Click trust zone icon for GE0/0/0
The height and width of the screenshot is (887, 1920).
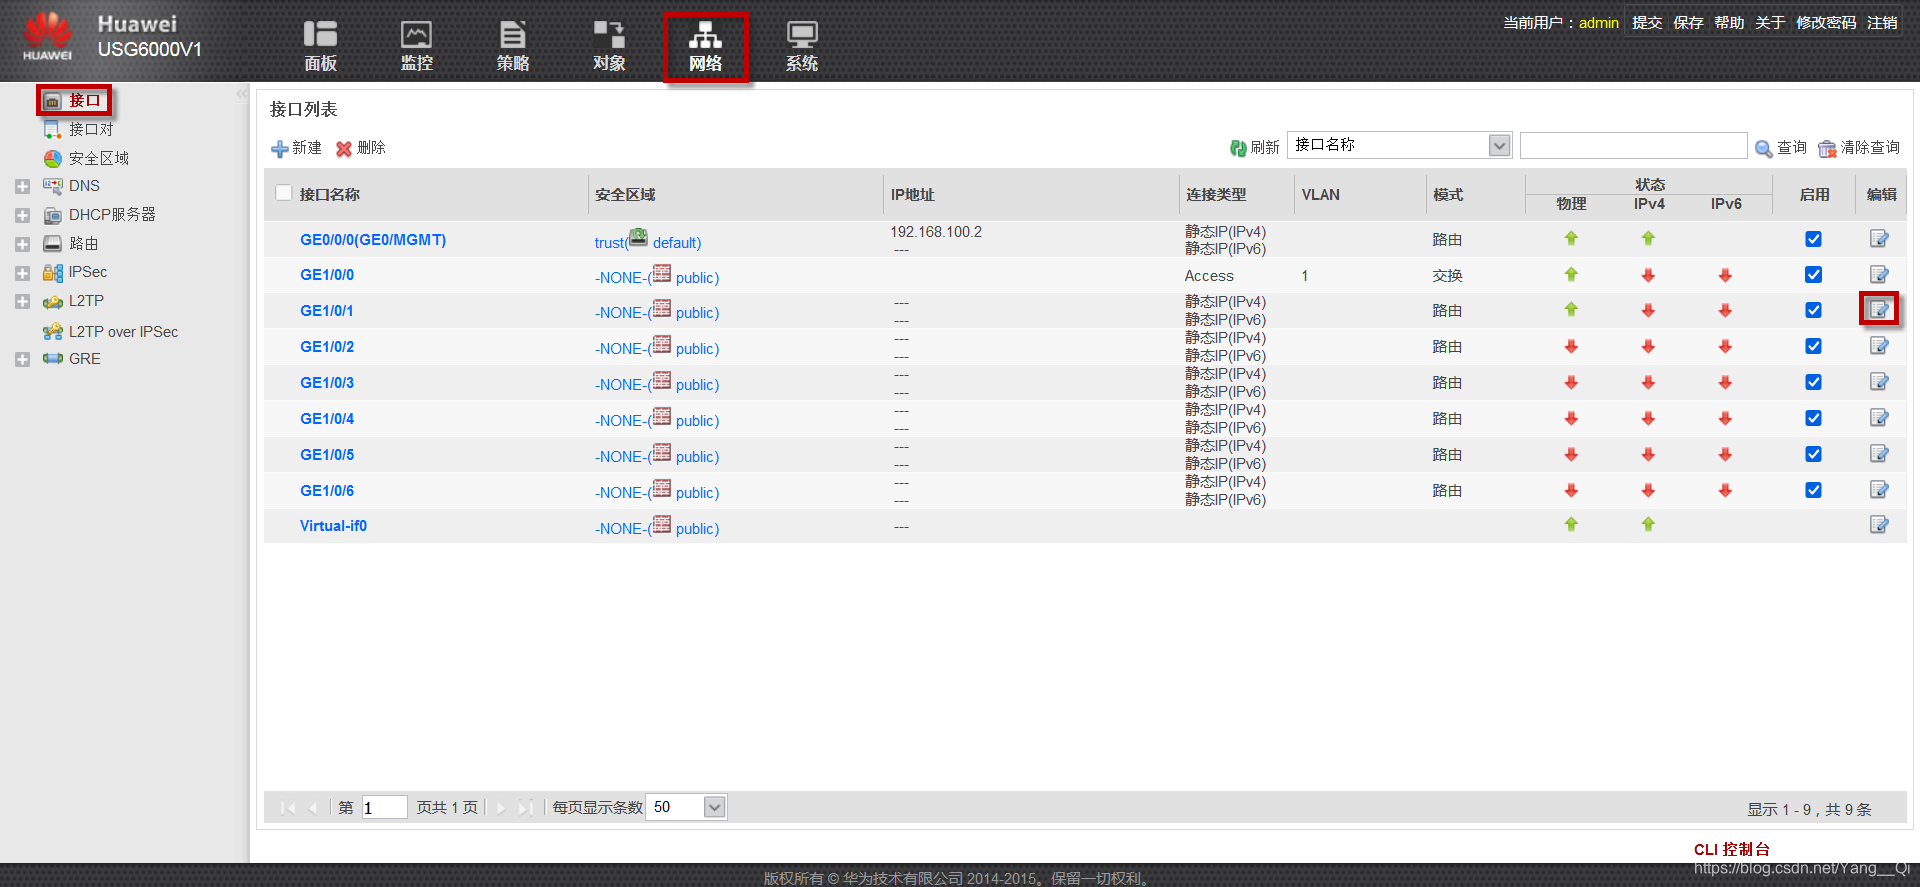click(x=638, y=238)
